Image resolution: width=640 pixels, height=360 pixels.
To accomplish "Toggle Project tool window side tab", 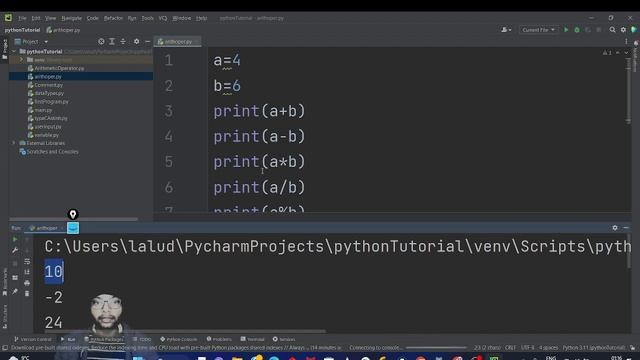I will (5, 49).
